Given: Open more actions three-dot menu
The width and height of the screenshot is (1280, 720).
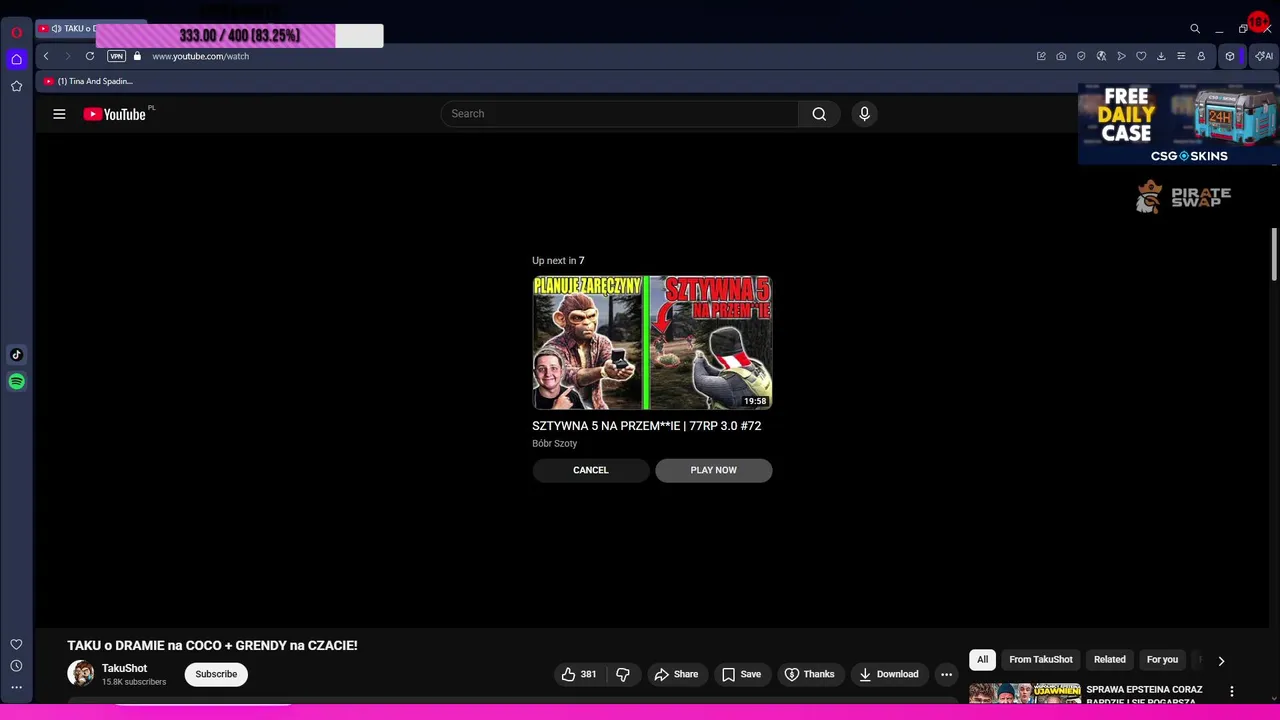Looking at the screenshot, I should coord(946,674).
